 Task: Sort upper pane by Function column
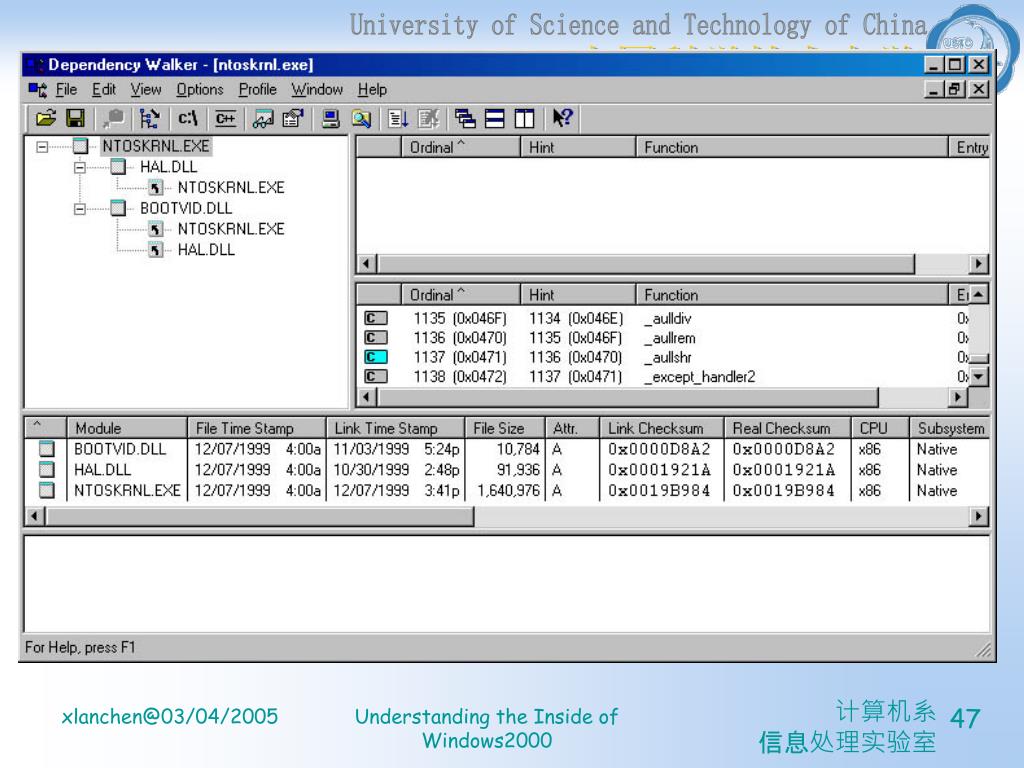792,148
